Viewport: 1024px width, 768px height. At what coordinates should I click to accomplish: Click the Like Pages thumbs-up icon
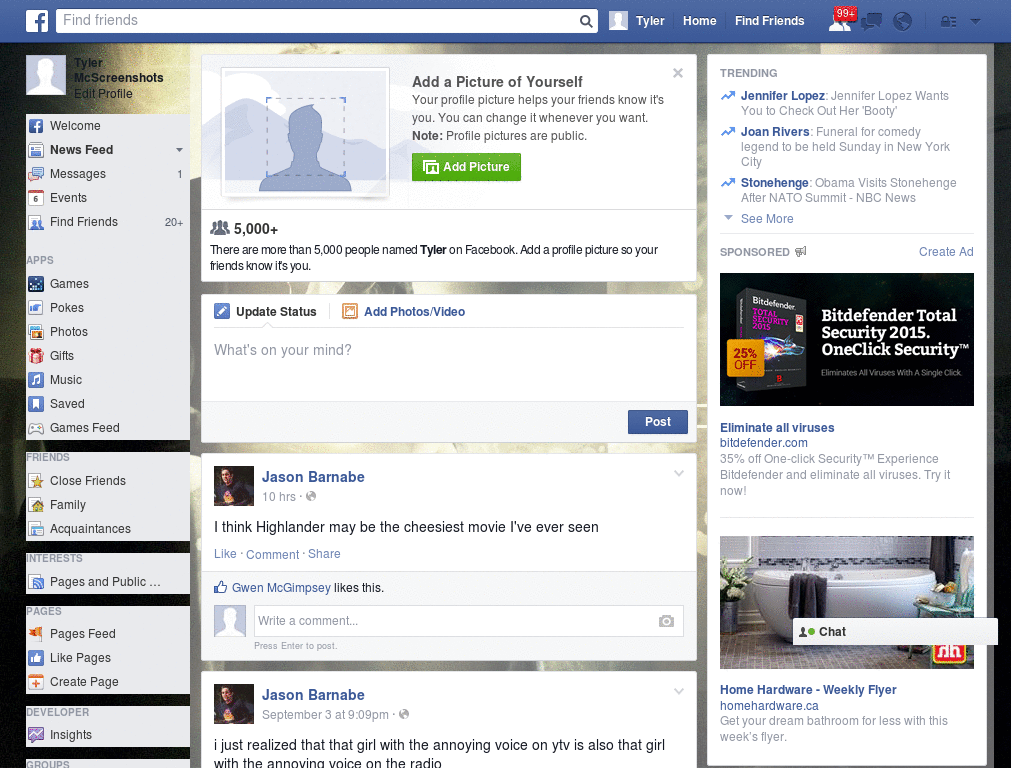pyautogui.click(x=36, y=658)
